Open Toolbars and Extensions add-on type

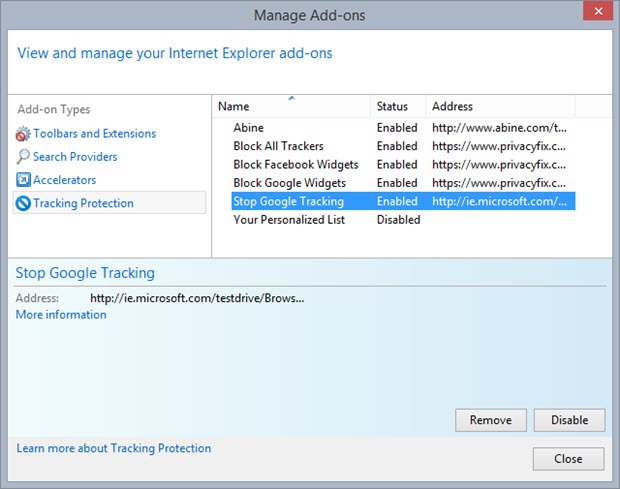[95, 134]
